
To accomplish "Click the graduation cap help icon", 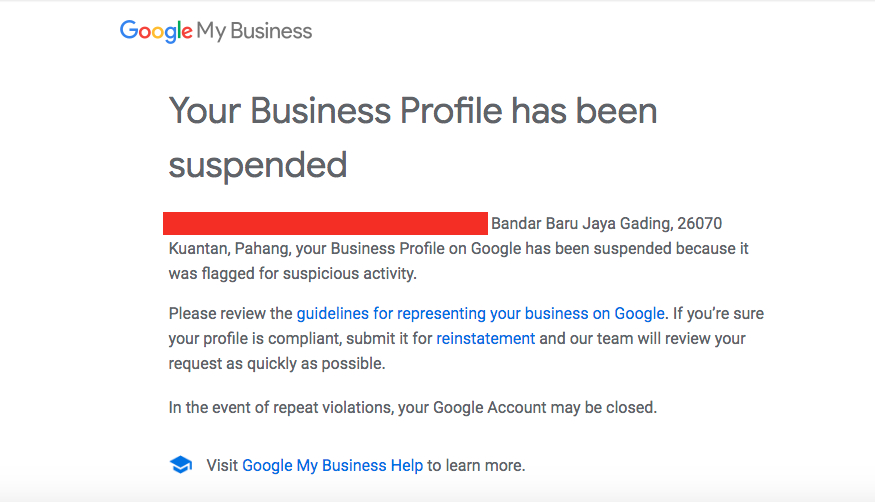I will click(x=181, y=465).
